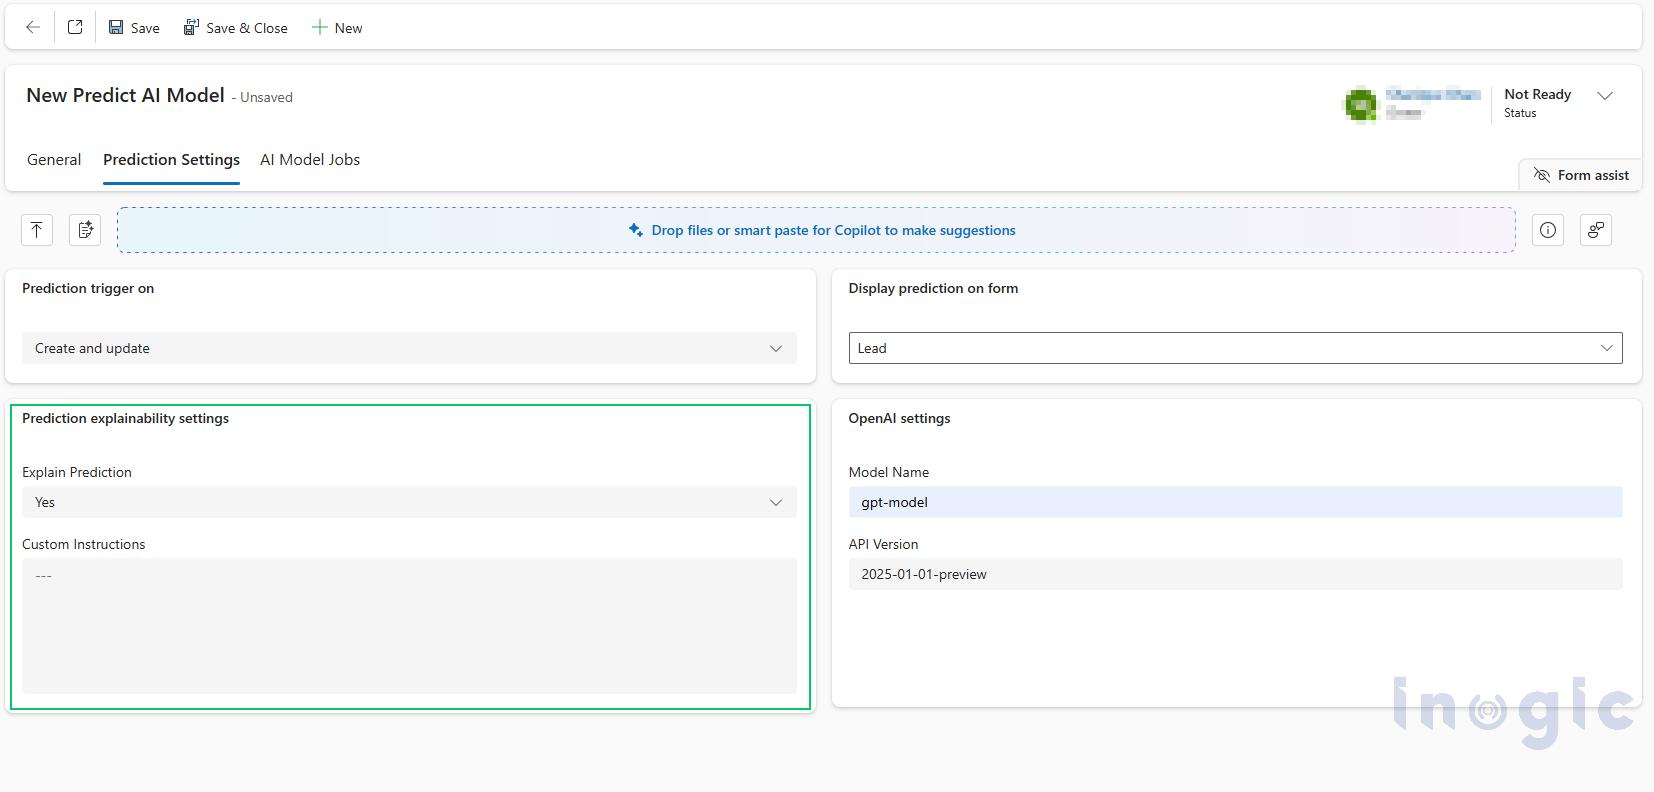Open the Display prediction on form dropdown

1235,348
